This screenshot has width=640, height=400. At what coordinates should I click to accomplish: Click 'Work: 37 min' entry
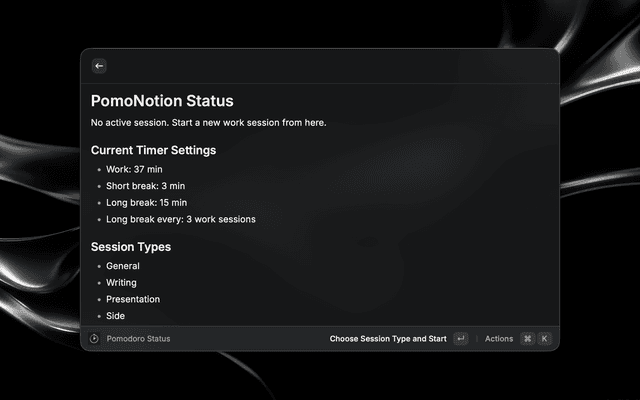click(134, 169)
